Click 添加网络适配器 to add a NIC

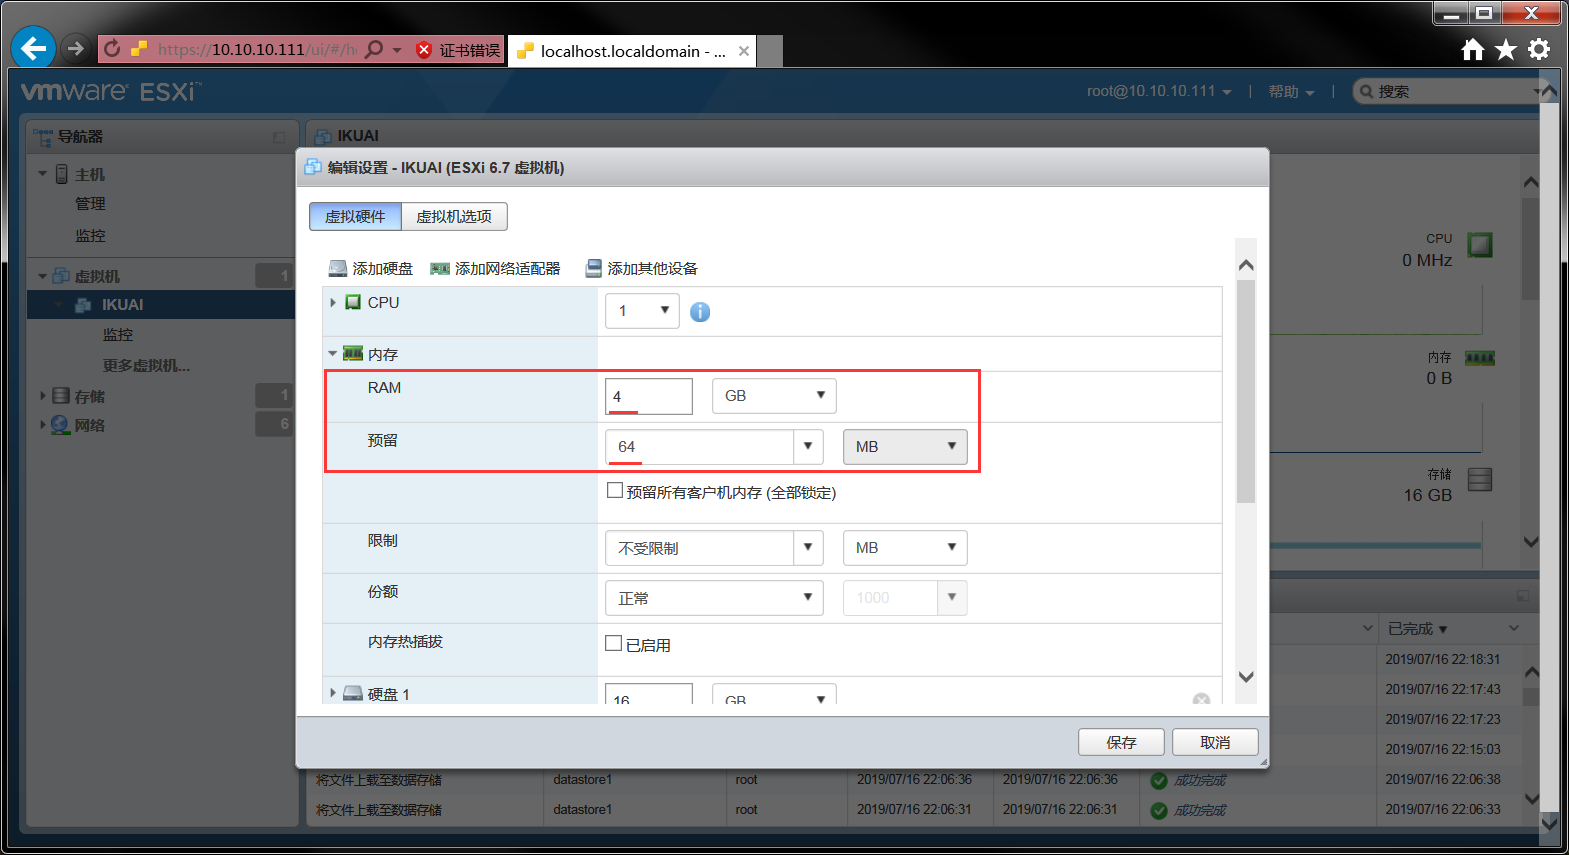(x=495, y=268)
